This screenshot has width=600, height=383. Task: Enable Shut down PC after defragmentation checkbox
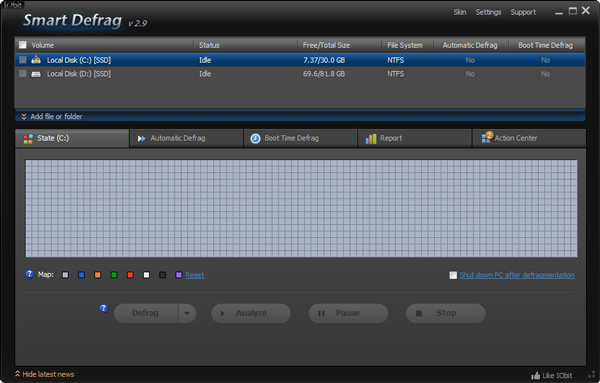click(x=453, y=275)
